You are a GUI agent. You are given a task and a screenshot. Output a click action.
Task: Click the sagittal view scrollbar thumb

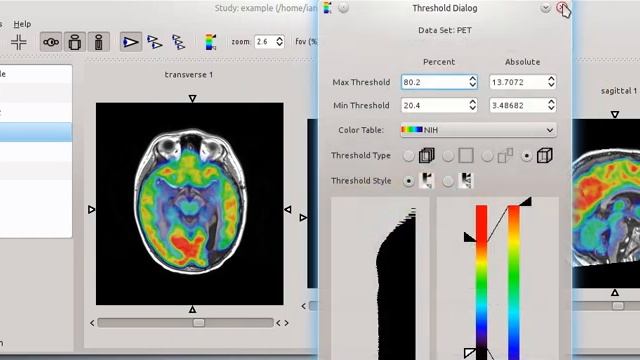point(618,306)
